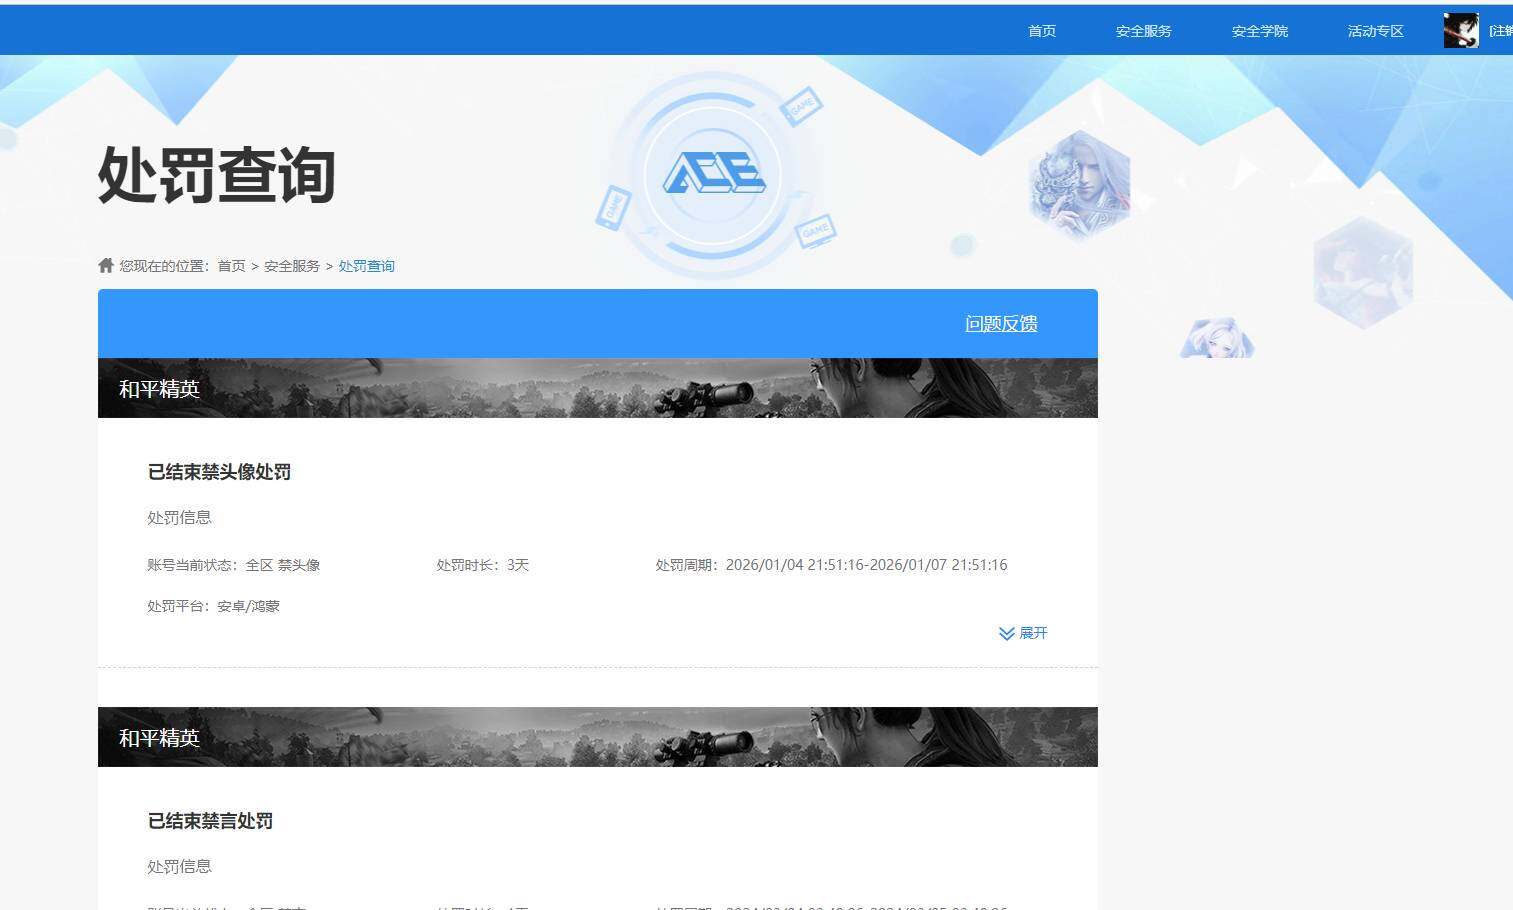1513x910 pixels.
Task: Click the user avatar in header
Action: [1461, 31]
